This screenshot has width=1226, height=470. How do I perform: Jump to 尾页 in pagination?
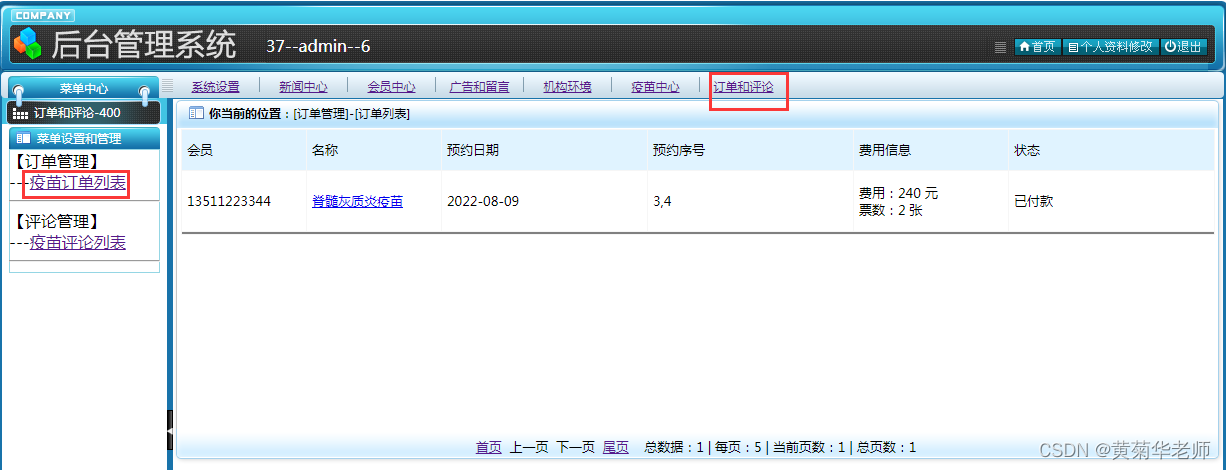[616, 448]
